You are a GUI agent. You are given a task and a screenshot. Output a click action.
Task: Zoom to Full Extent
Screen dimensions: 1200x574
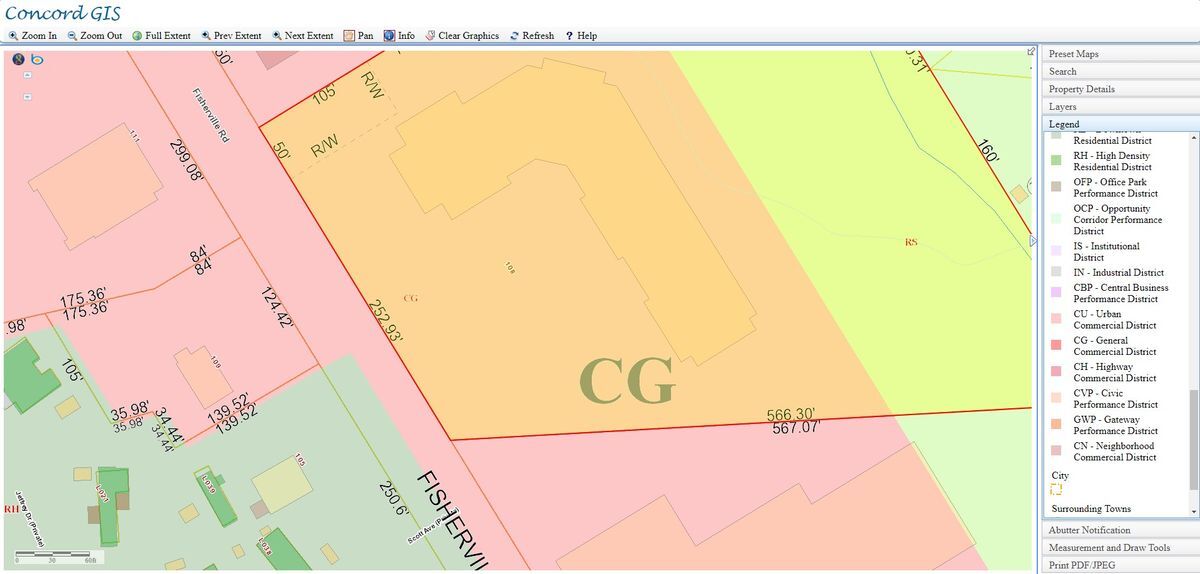point(160,36)
